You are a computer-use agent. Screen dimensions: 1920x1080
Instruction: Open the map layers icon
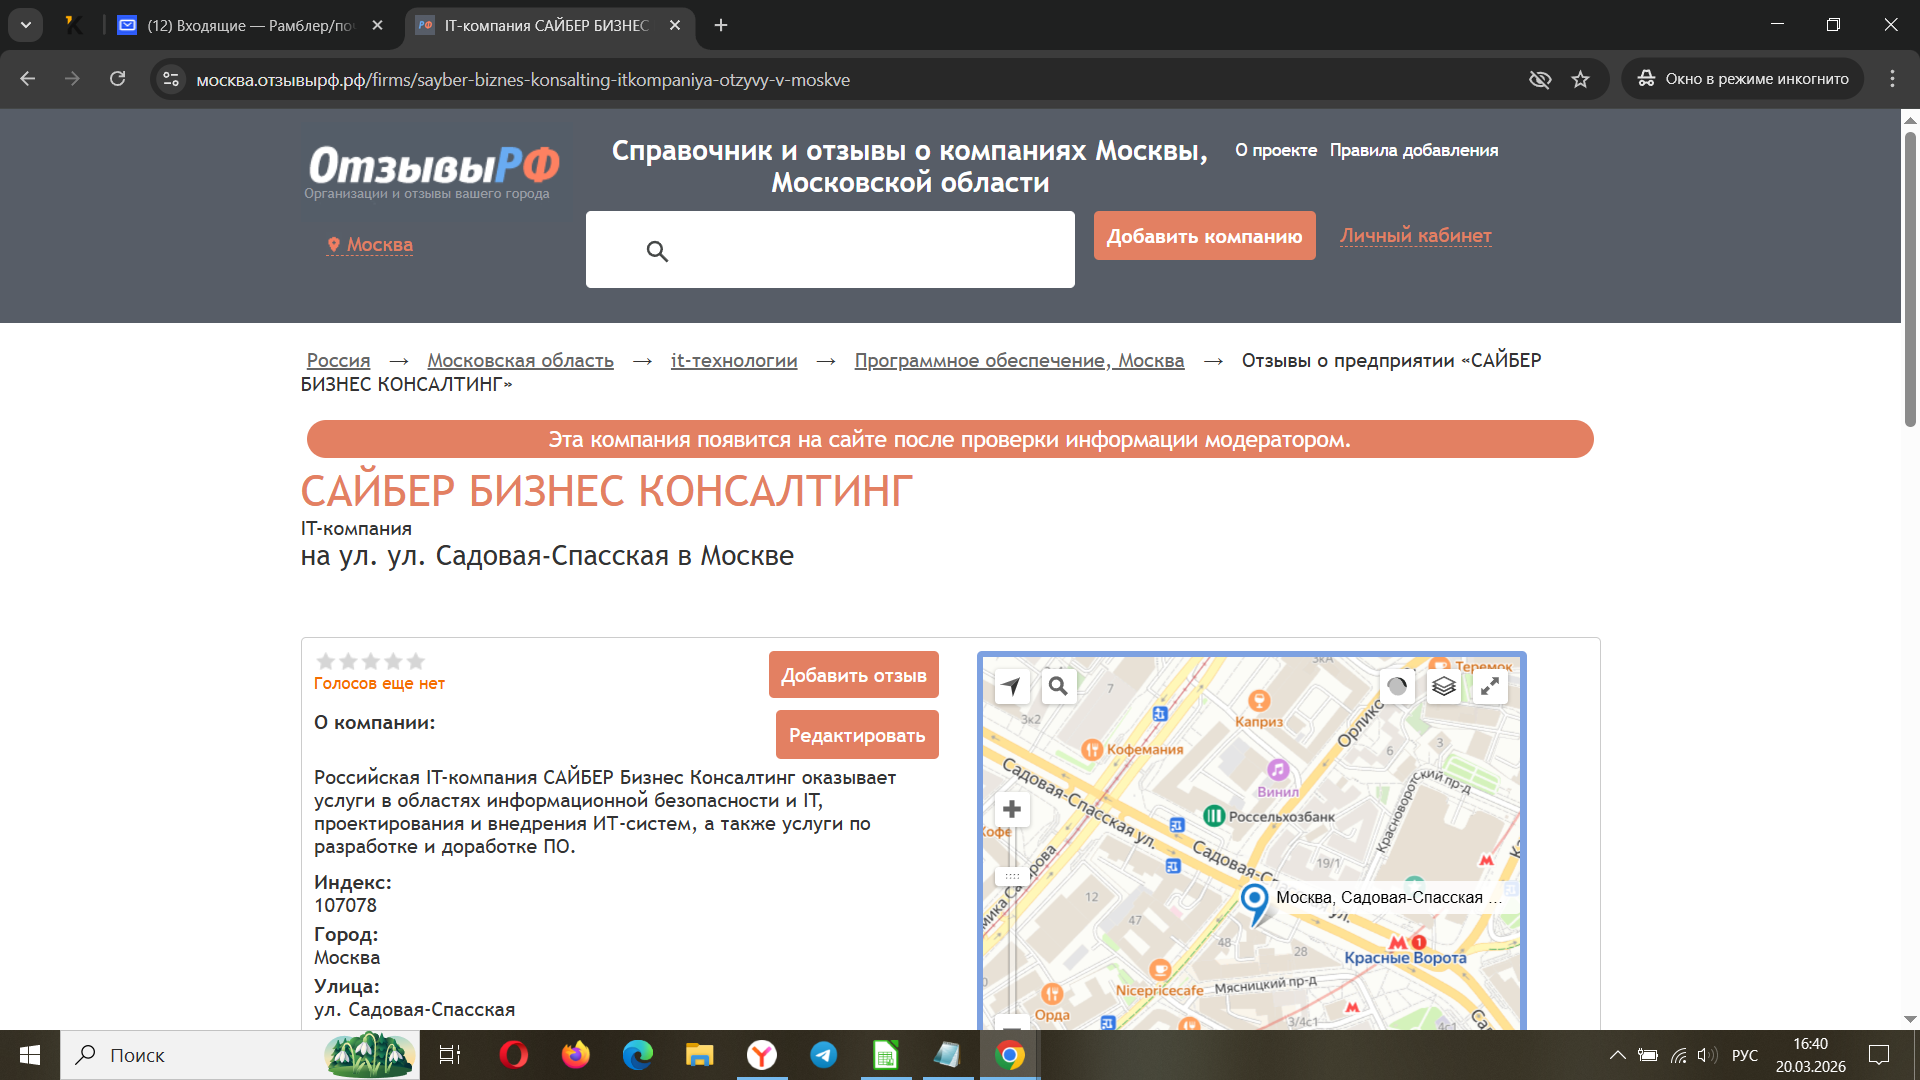(x=1443, y=686)
